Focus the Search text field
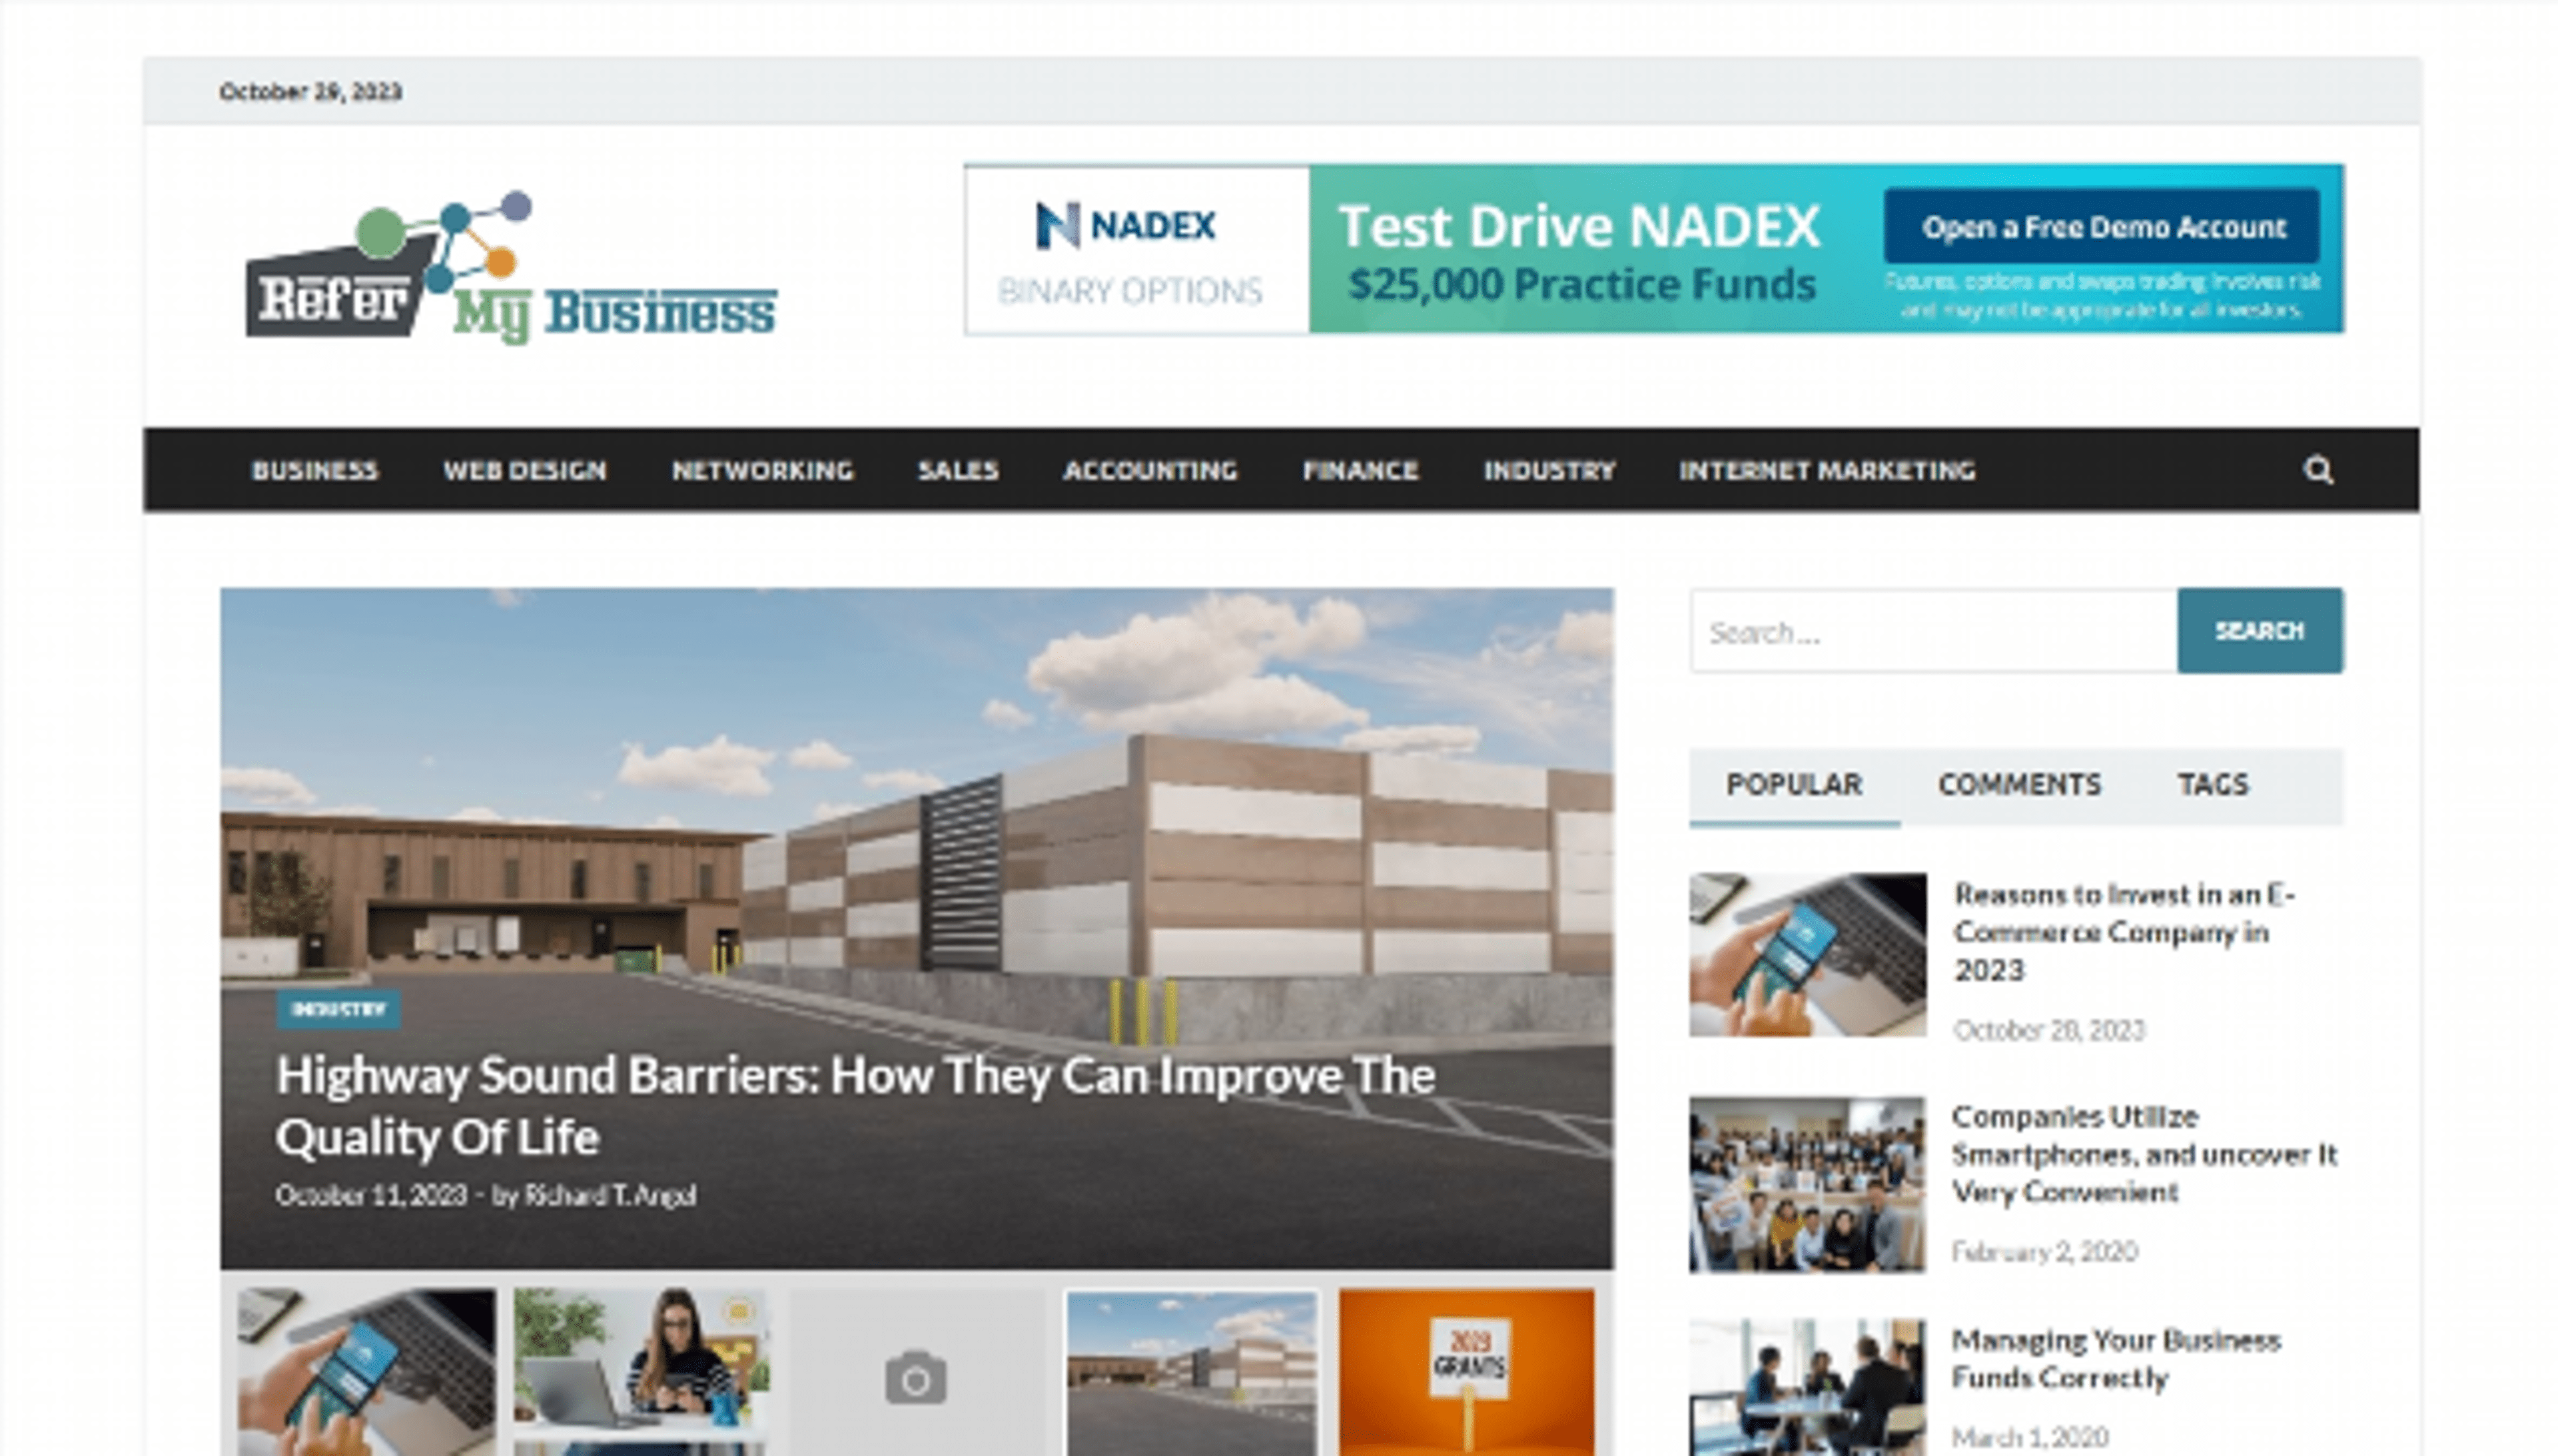The height and width of the screenshot is (1456, 2558). pyautogui.click(x=1932, y=632)
